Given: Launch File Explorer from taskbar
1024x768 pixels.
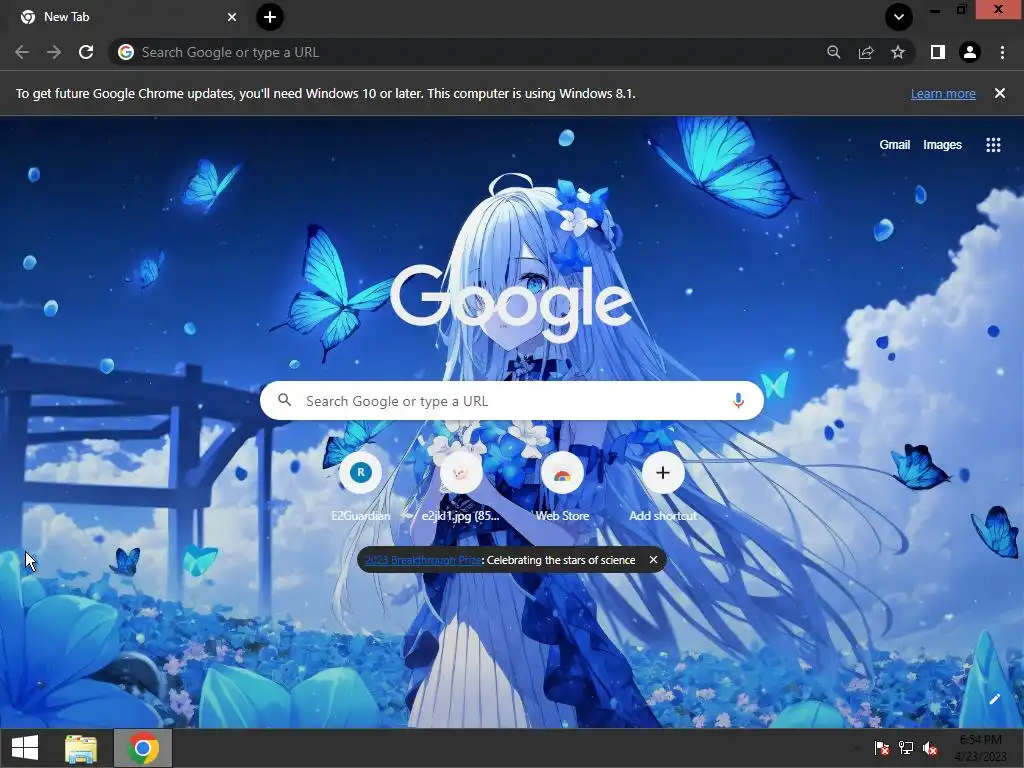Looking at the screenshot, I should click(x=81, y=748).
